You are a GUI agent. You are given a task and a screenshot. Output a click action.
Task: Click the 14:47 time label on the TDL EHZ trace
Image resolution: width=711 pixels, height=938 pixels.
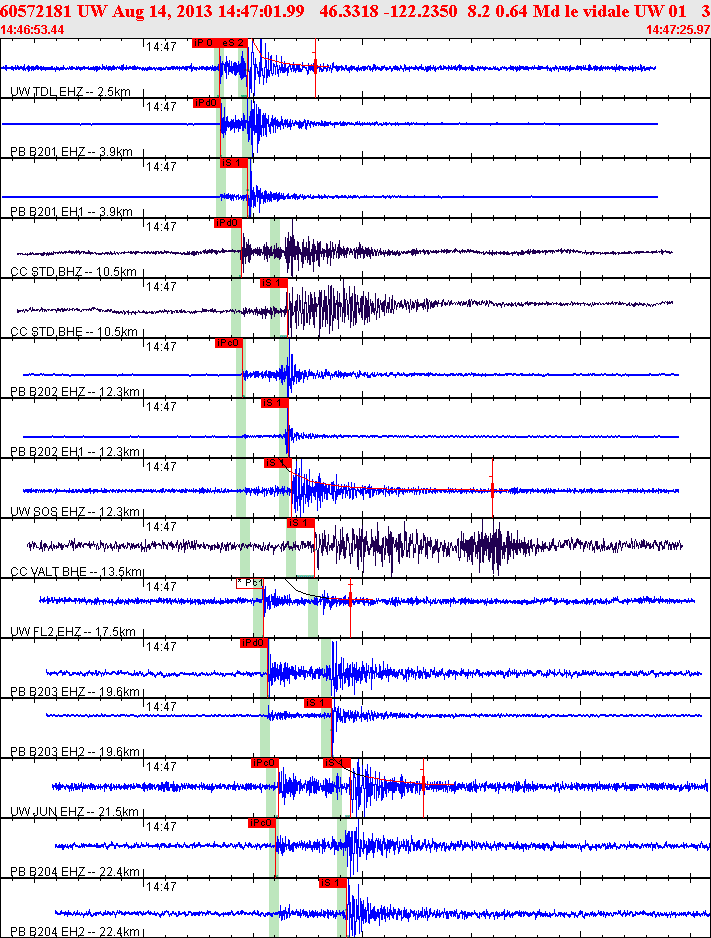pyautogui.click(x=161, y=46)
